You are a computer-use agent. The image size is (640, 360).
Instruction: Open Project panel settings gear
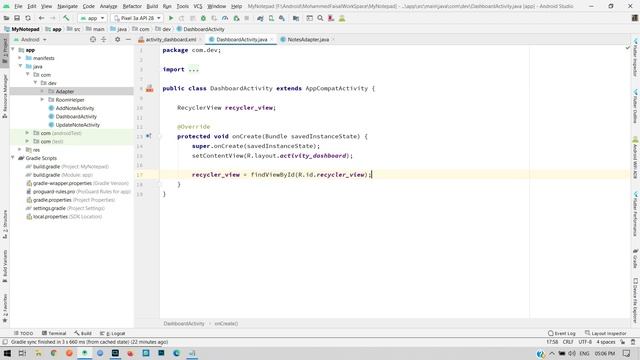(118, 40)
